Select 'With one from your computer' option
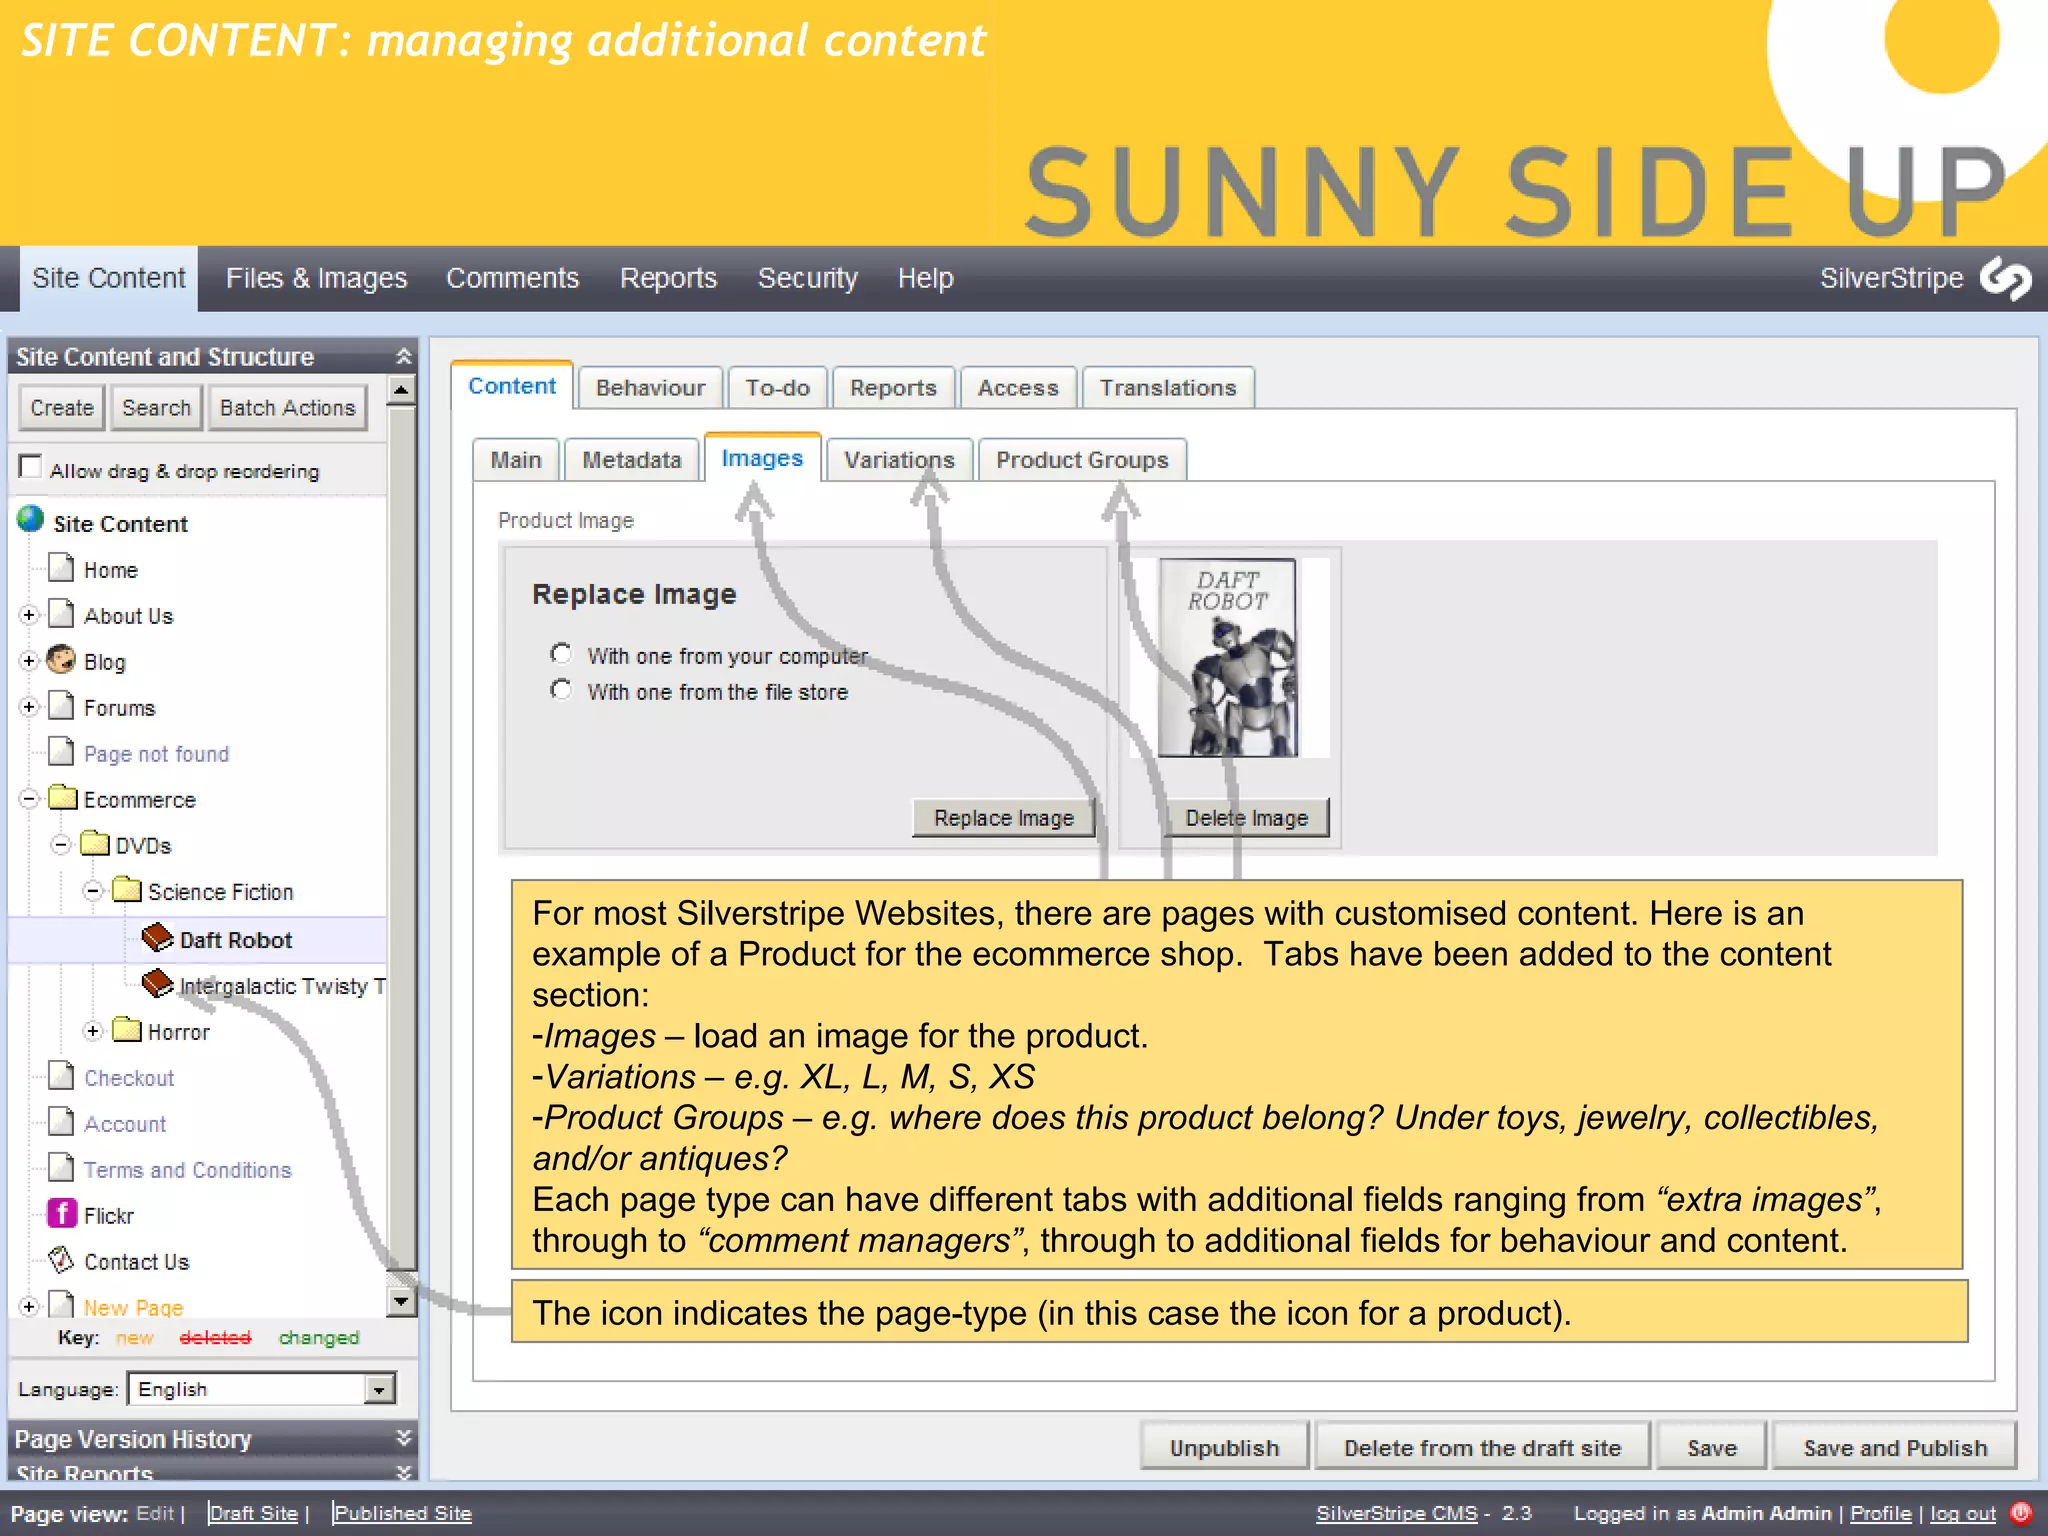Image resolution: width=2048 pixels, height=1536 pixels. 561,654
